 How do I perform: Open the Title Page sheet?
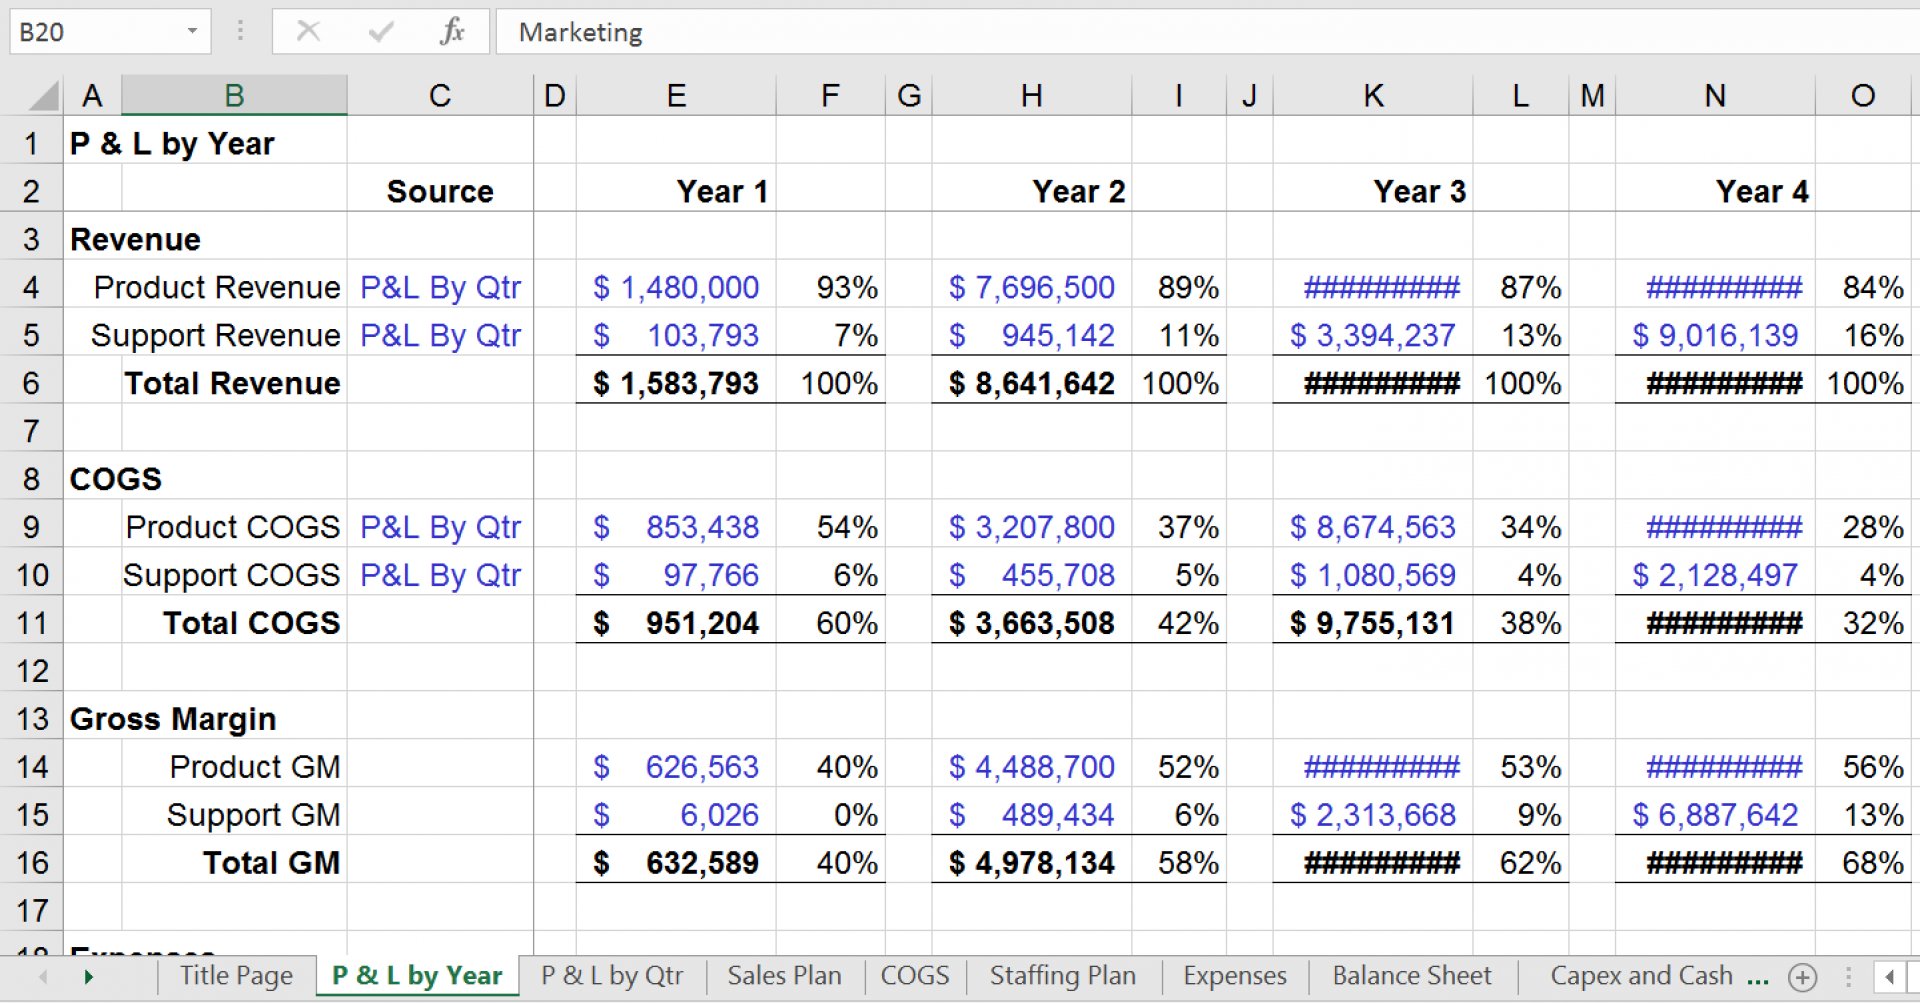coord(234,976)
